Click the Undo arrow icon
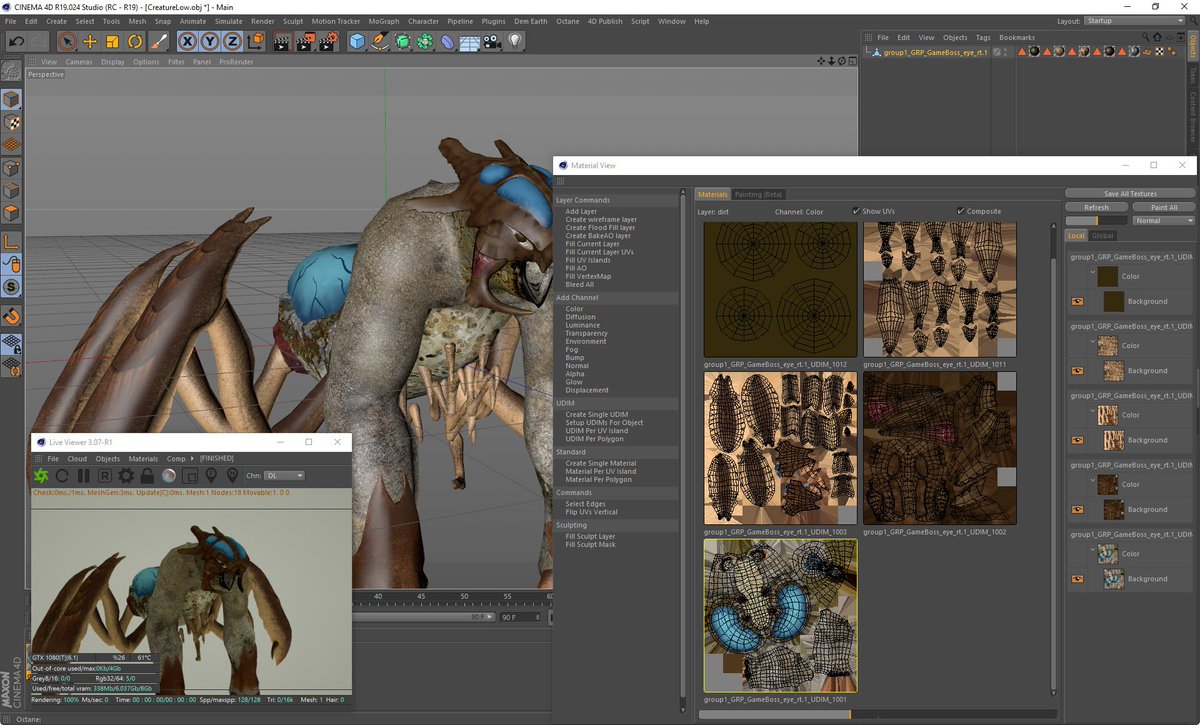1200x725 pixels. 16,42
